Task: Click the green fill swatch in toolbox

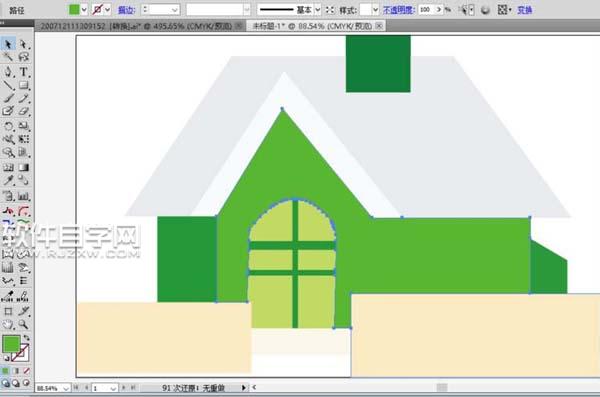Action: [x=11, y=344]
